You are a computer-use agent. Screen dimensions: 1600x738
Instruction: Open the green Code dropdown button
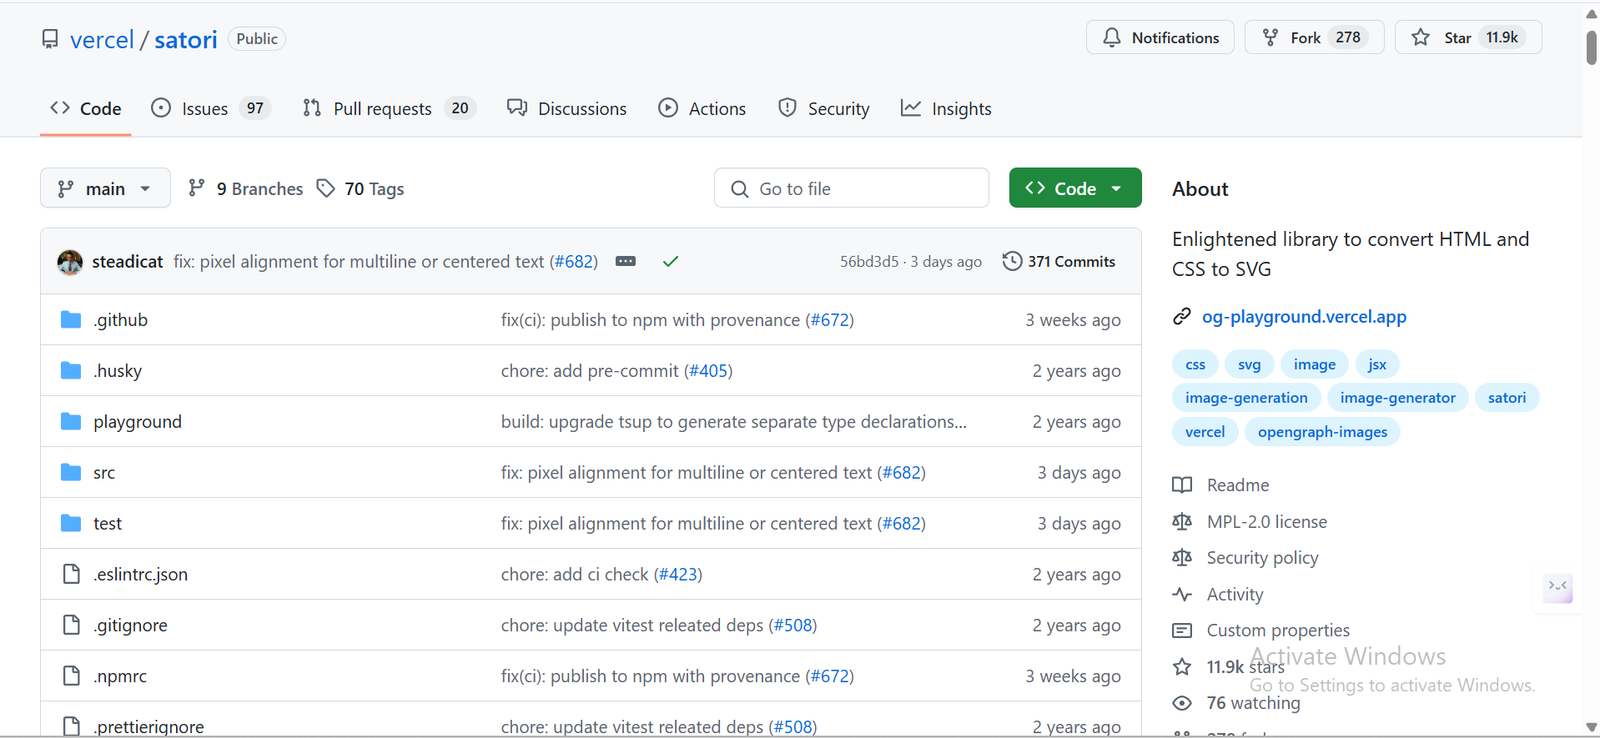pyautogui.click(x=1075, y=188)
